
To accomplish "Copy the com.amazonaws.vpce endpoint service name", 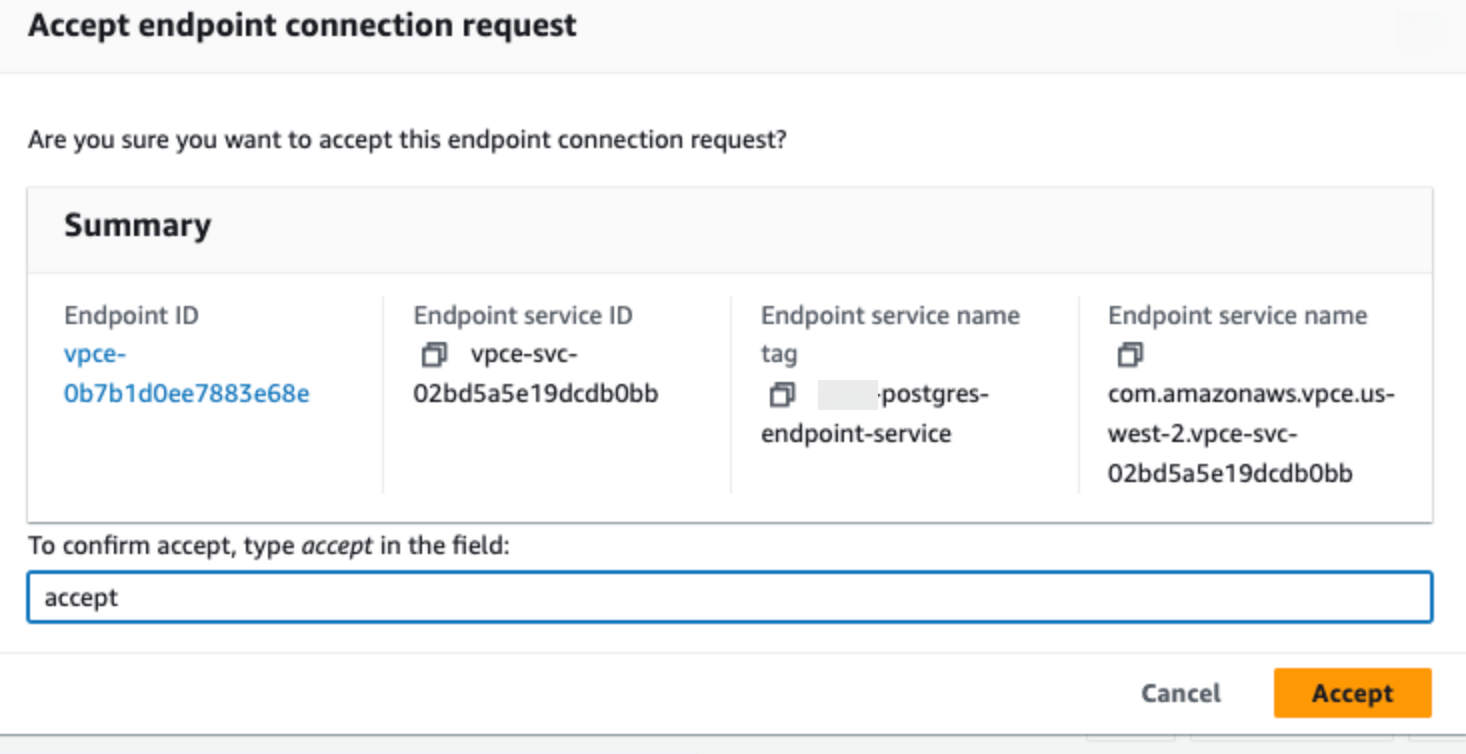I will click(x=1129, y=355).
